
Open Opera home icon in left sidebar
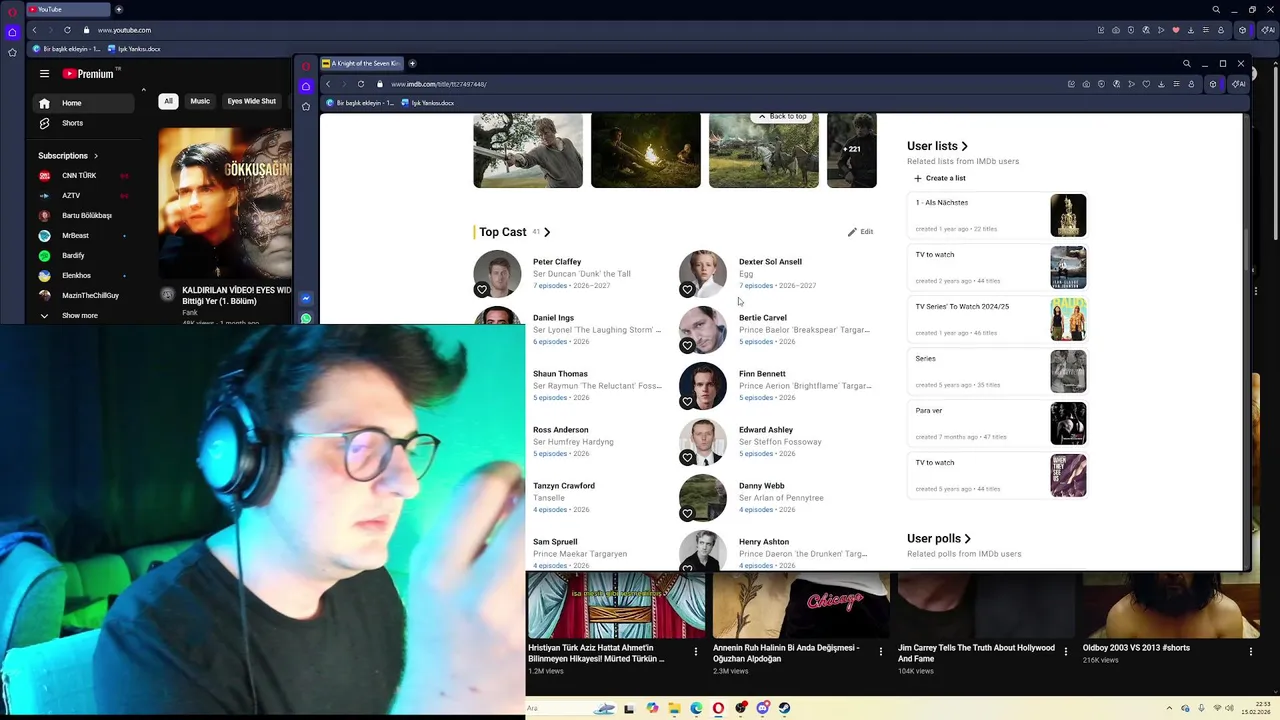pyautogui.click(x=12, y=32)
